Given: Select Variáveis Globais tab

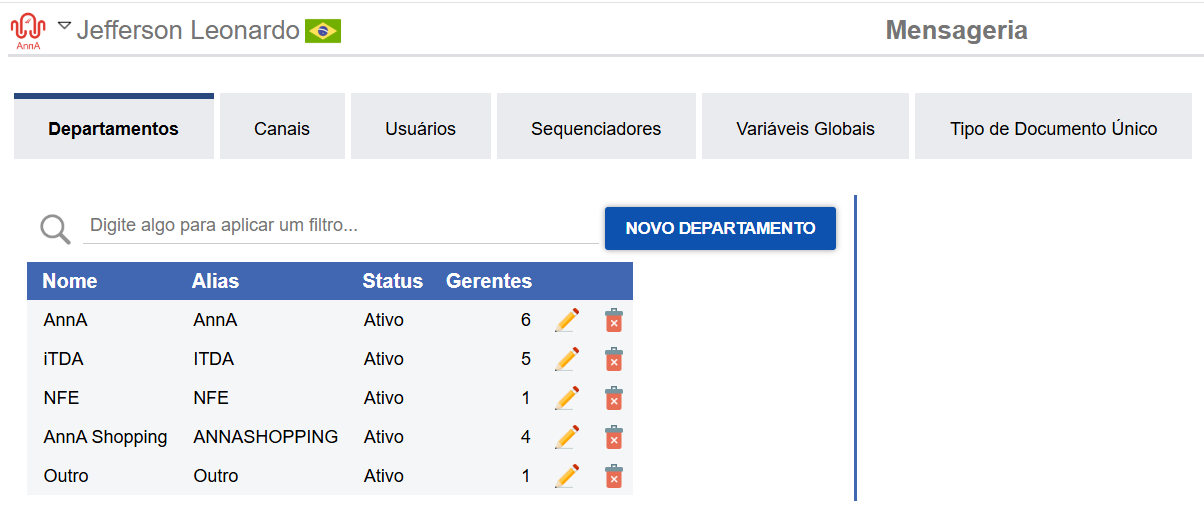Looking at the screenshot, I should pos(805,129).
